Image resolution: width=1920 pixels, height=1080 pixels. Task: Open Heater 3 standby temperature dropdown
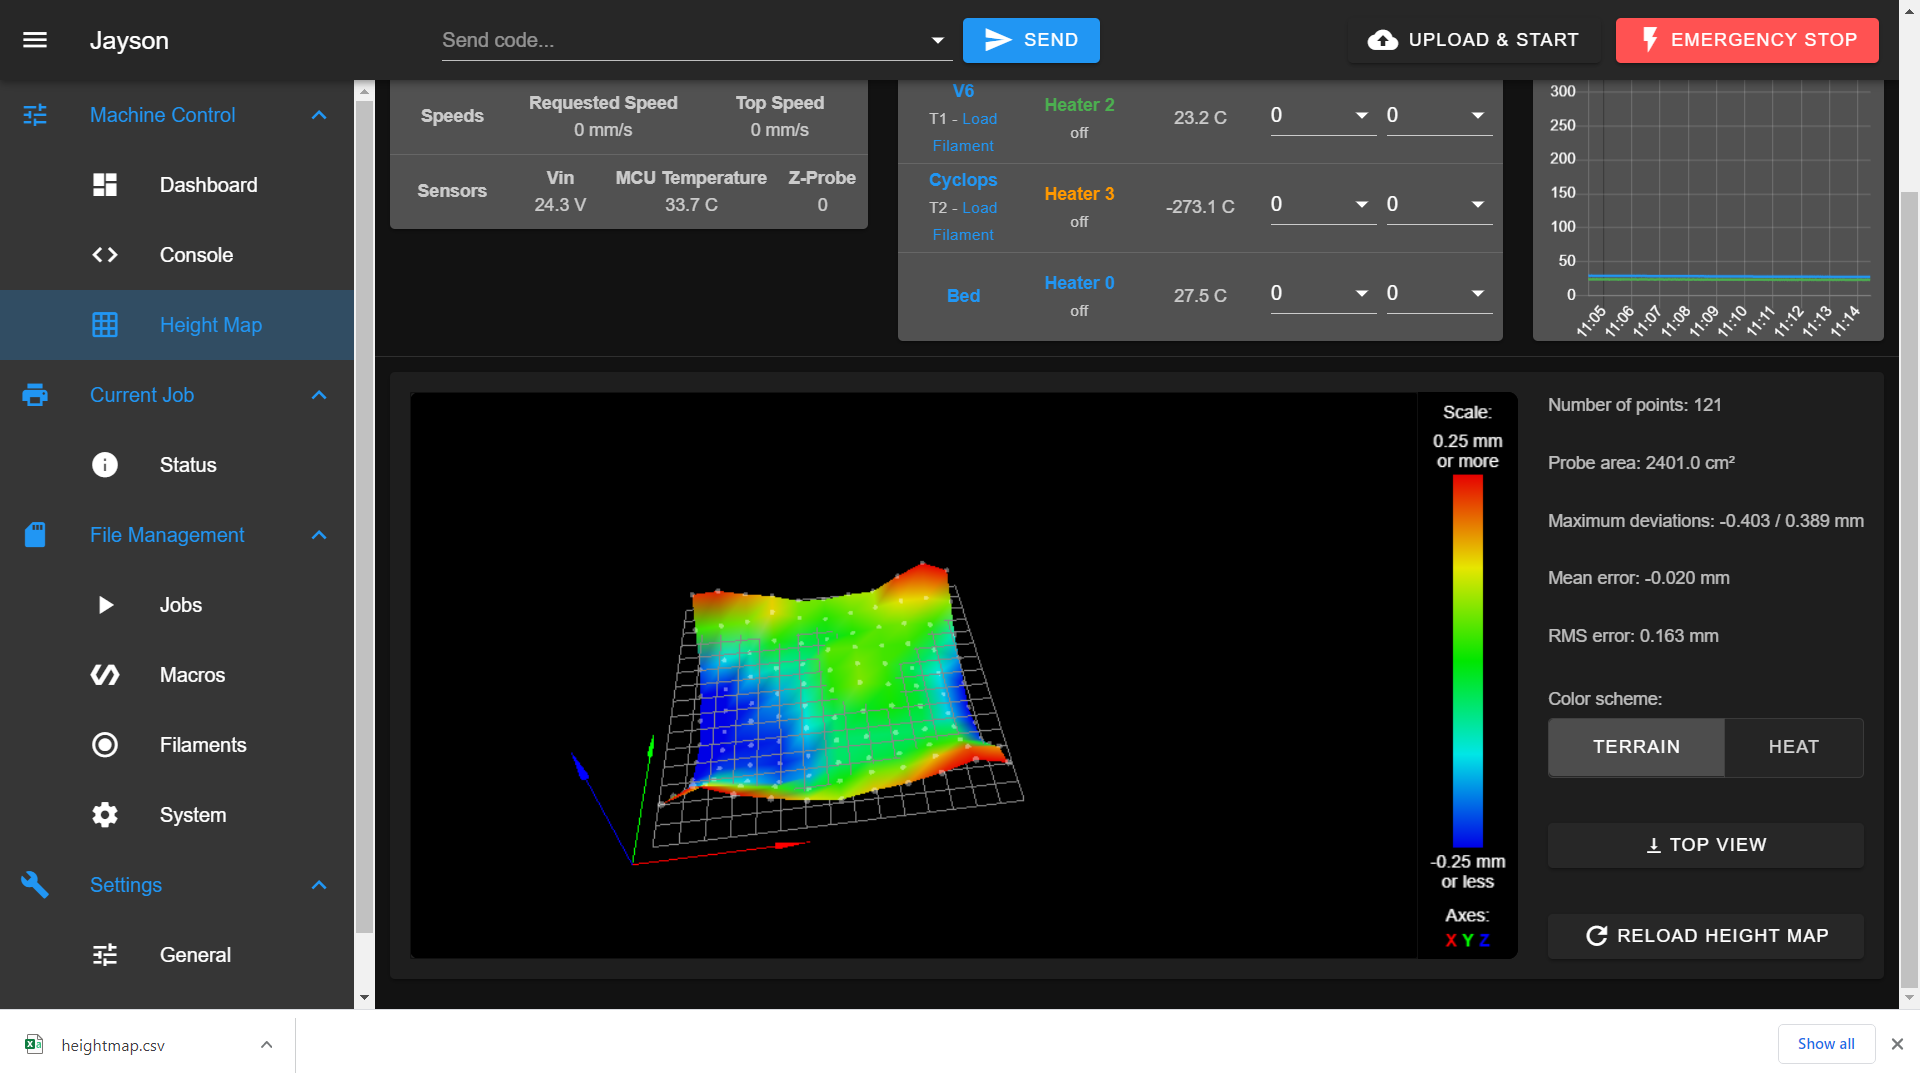click(x=1478, y=205)
